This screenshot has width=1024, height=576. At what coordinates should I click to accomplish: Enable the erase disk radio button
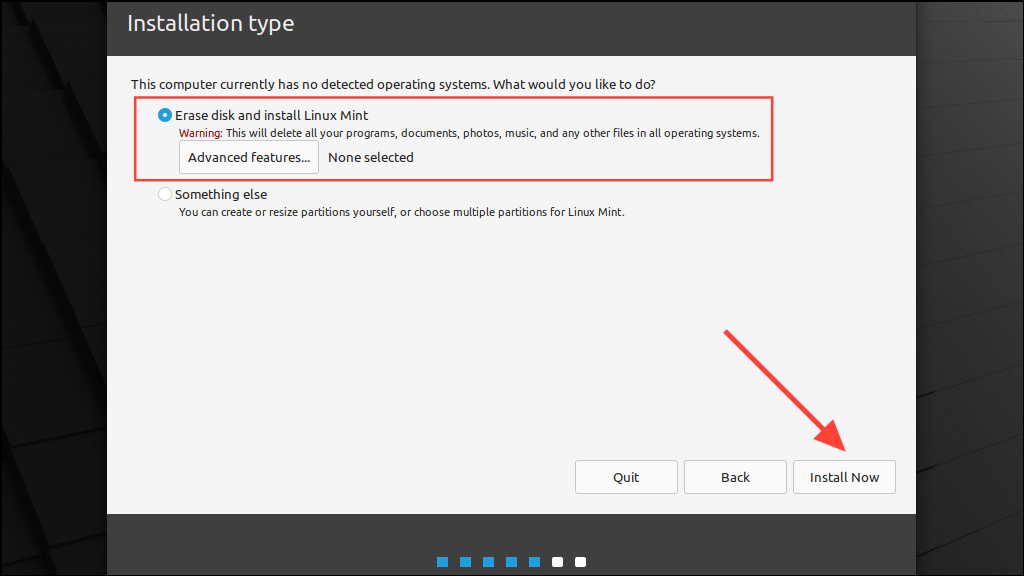164,115
